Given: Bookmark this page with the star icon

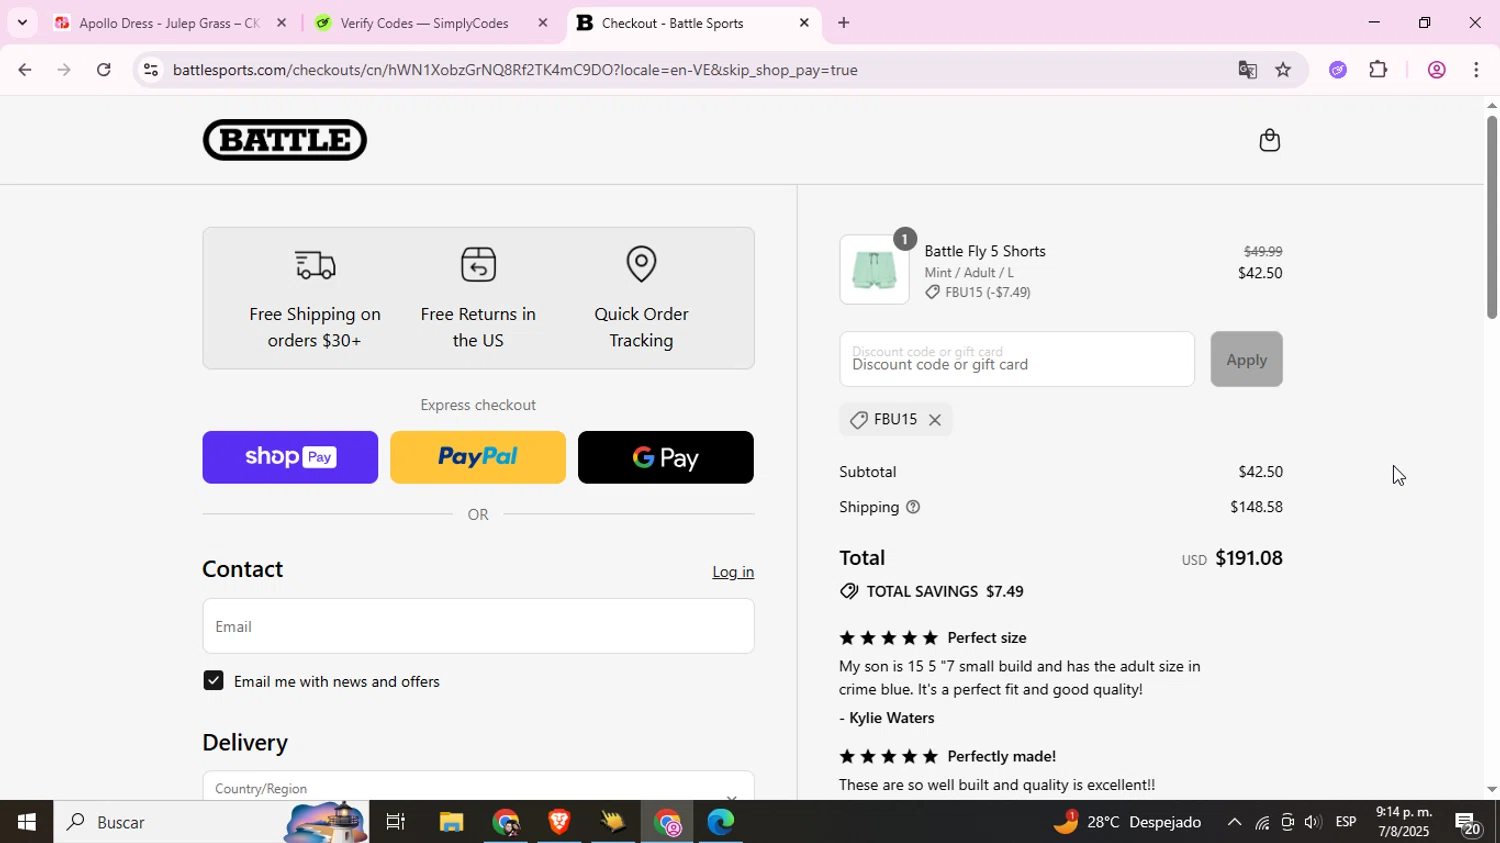Looking at the screenshot, I should coord(1283,70).
